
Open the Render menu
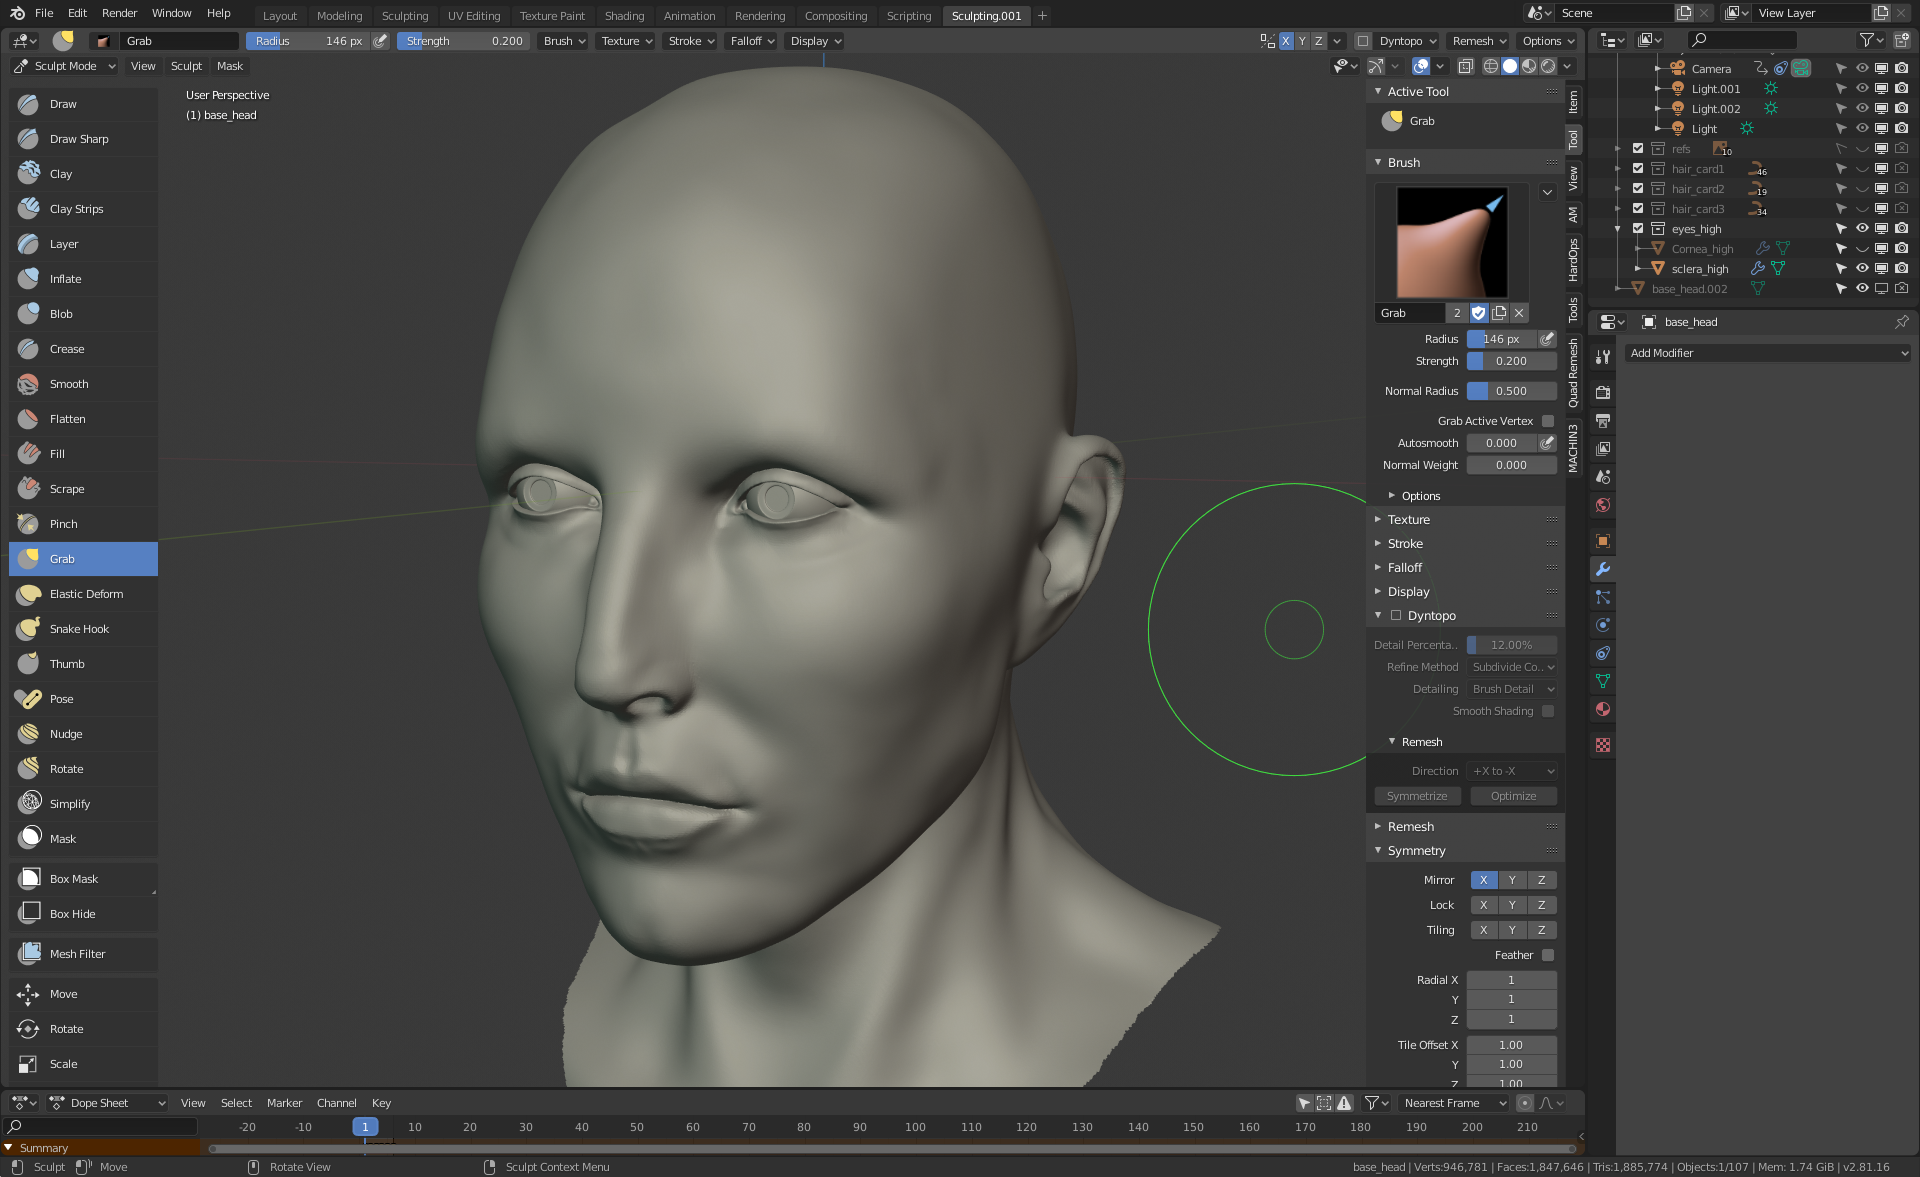119,13
